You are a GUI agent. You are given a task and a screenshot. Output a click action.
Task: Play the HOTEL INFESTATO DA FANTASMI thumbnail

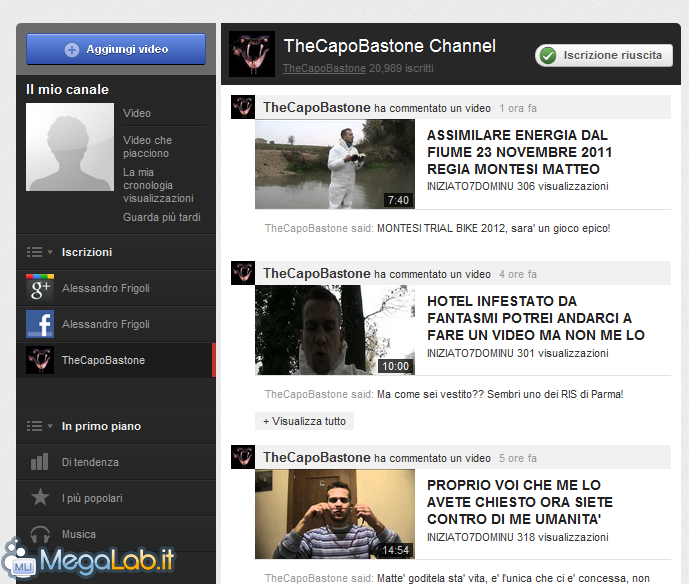(335, 330)
